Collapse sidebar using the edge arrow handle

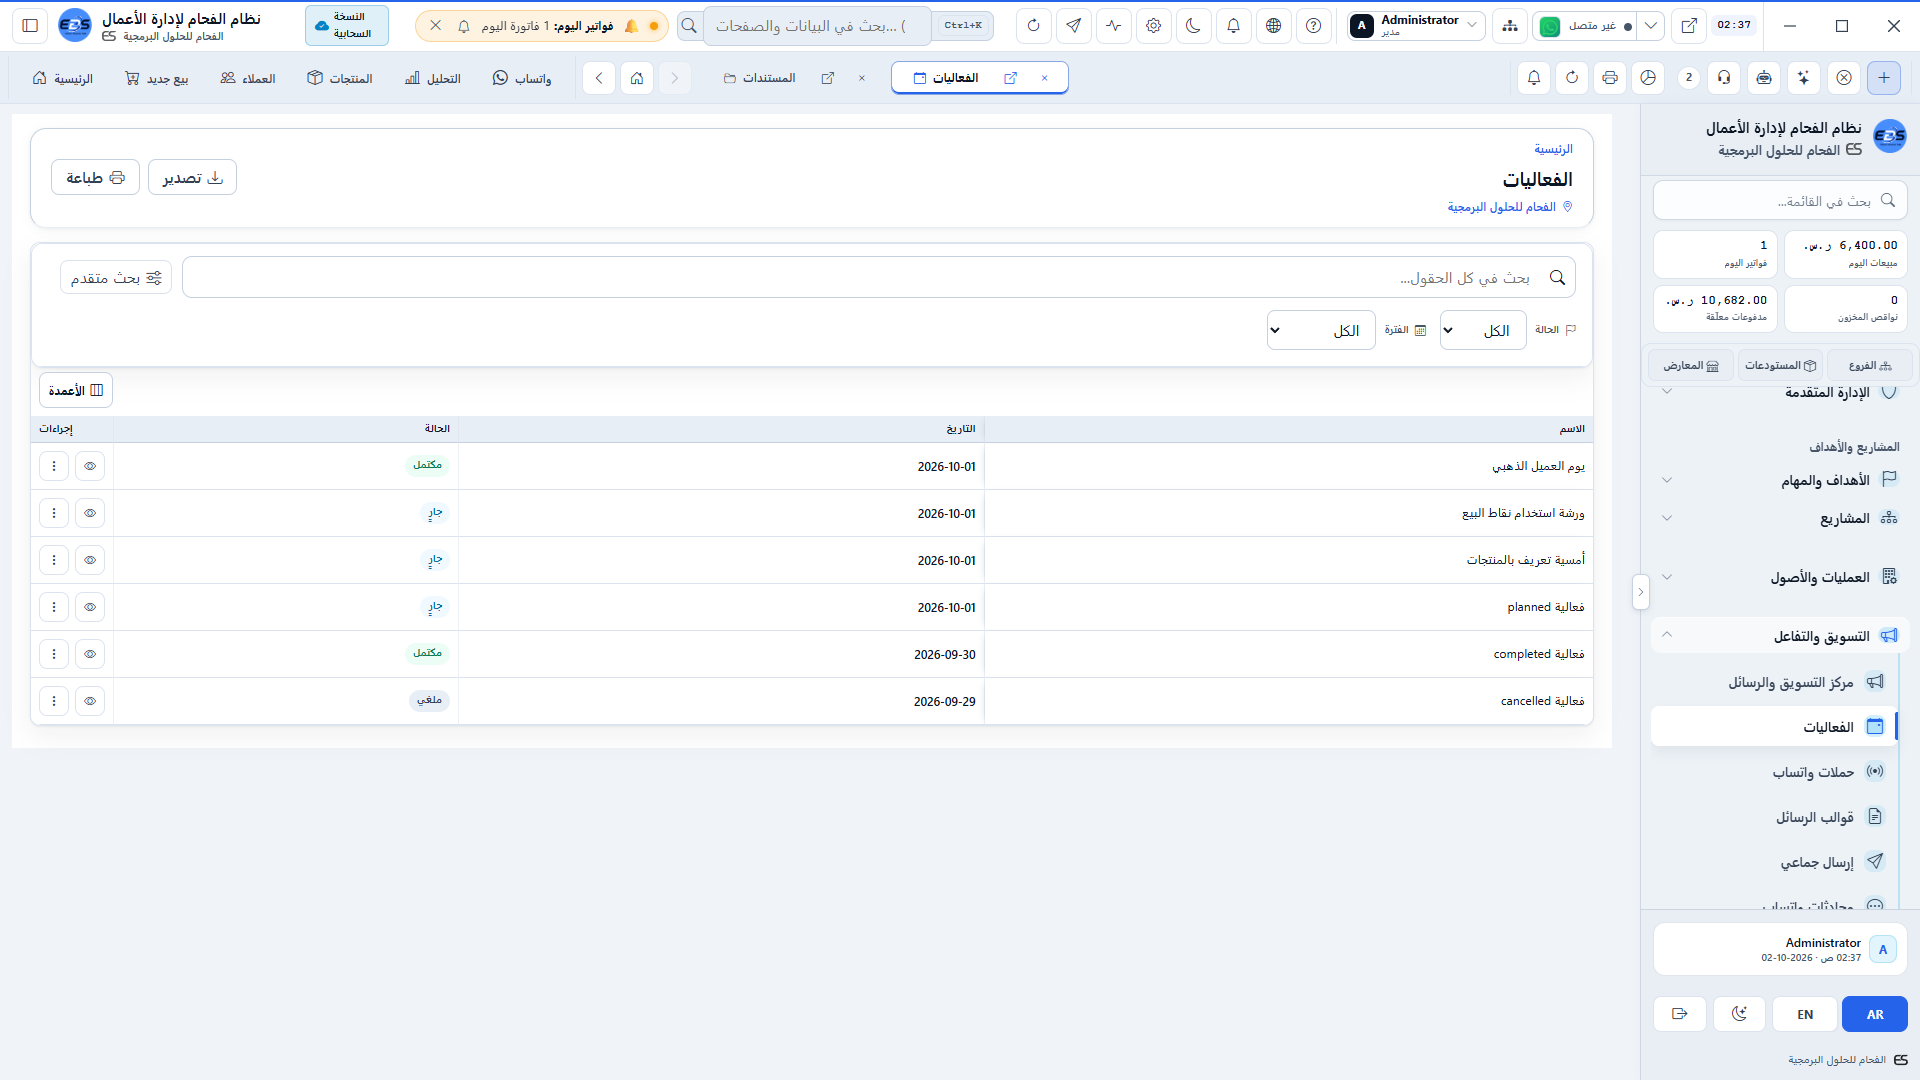(1640, 592)
